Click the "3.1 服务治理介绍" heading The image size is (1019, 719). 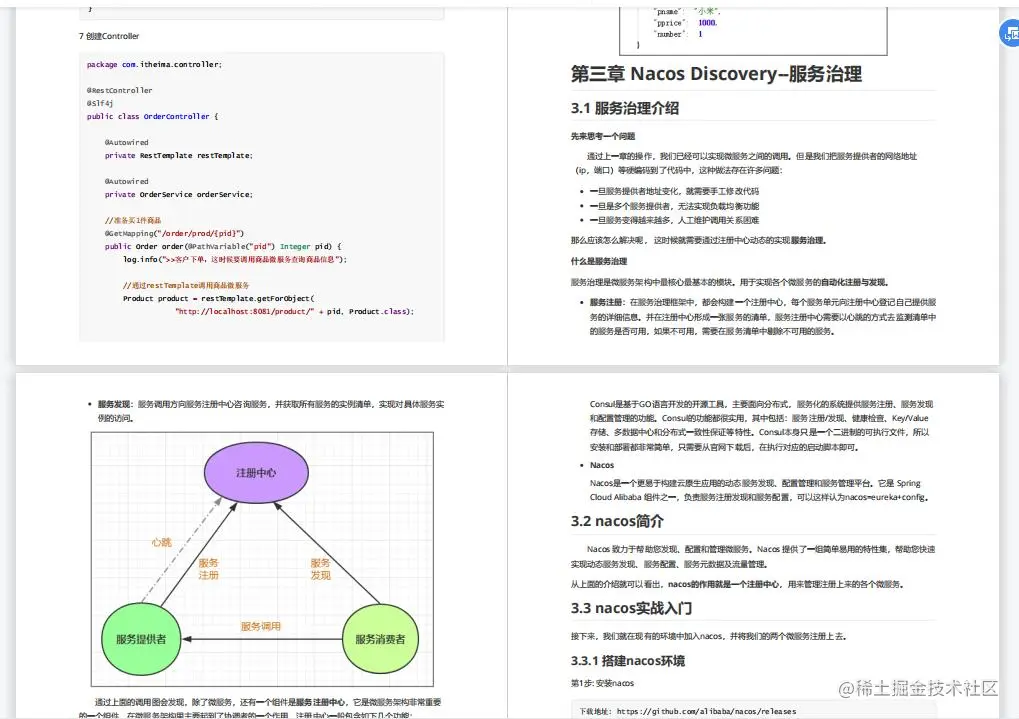pos(625,109)
